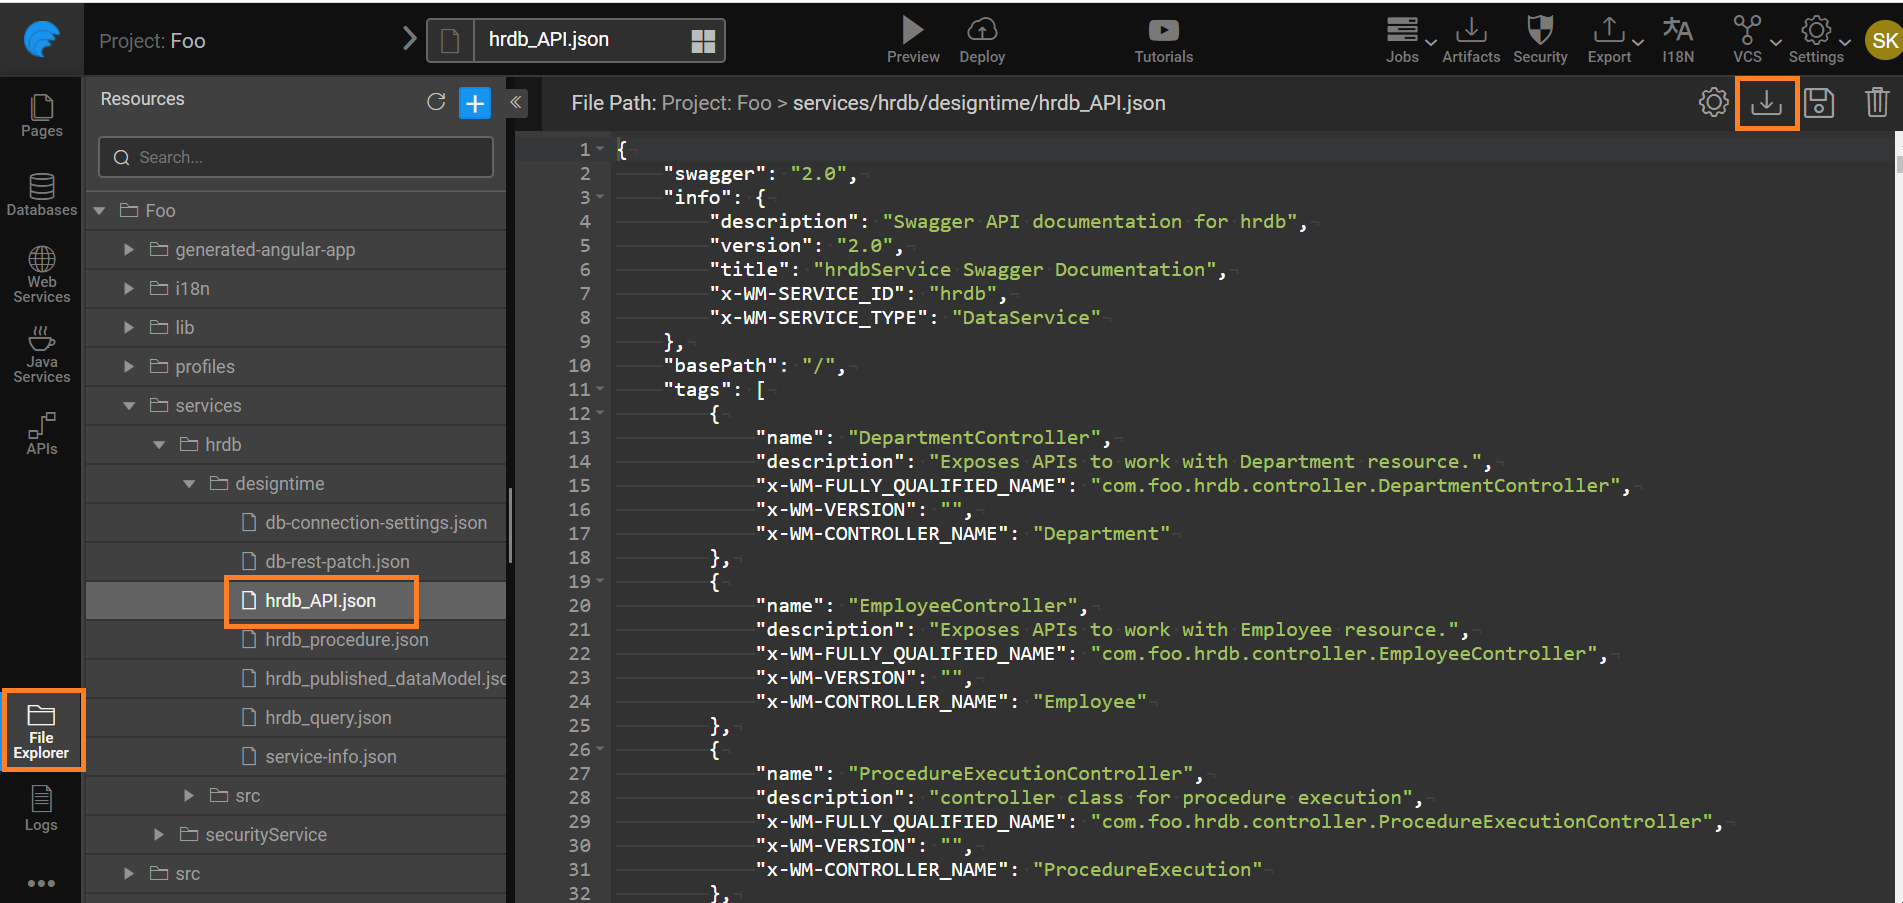
Task: Expand the generated-angular-app folder
Action: [x=129, y=250]
